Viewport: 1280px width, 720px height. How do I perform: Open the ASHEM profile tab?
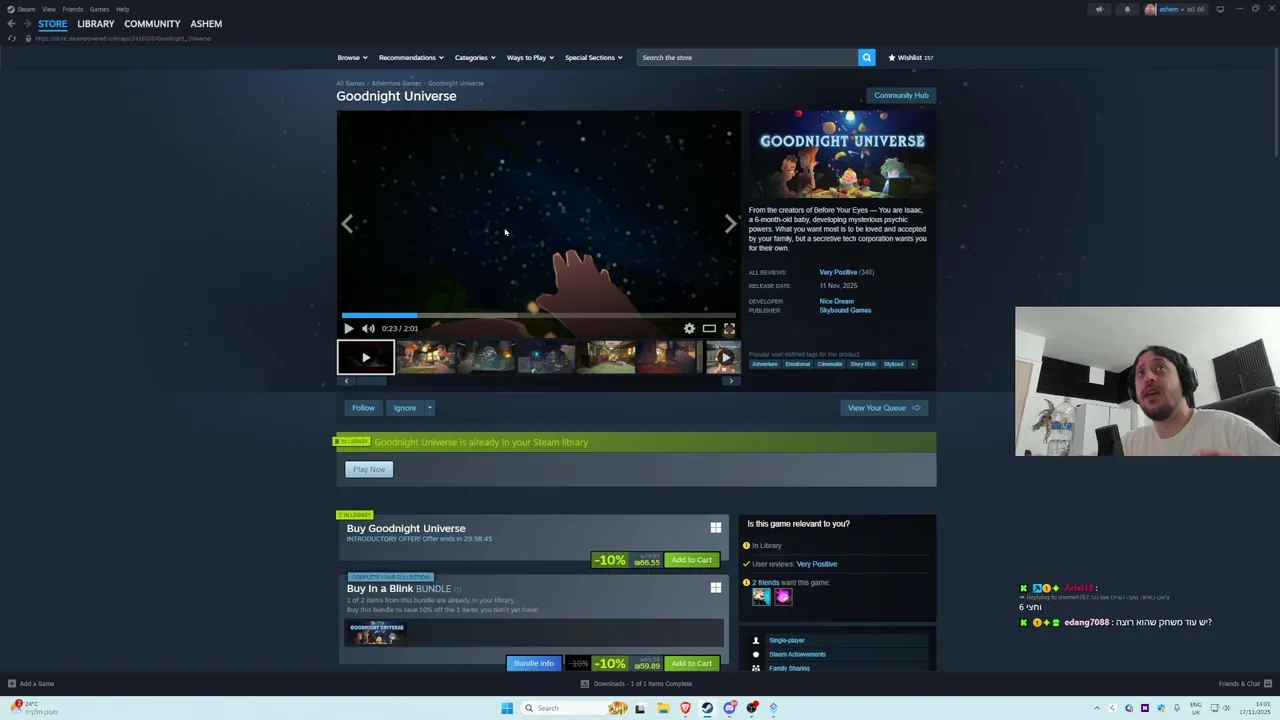206,24
